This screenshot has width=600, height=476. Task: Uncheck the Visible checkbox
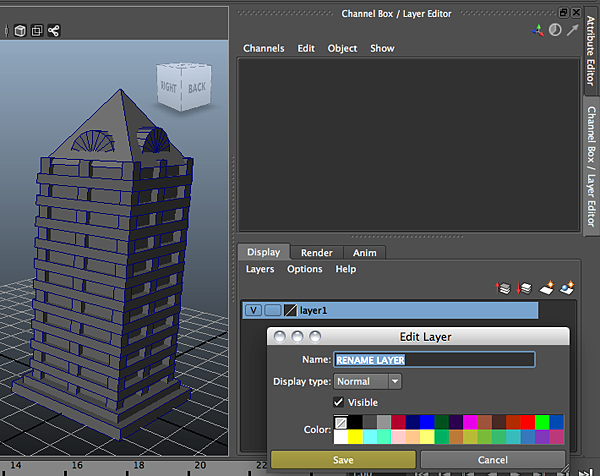point(338,402)
